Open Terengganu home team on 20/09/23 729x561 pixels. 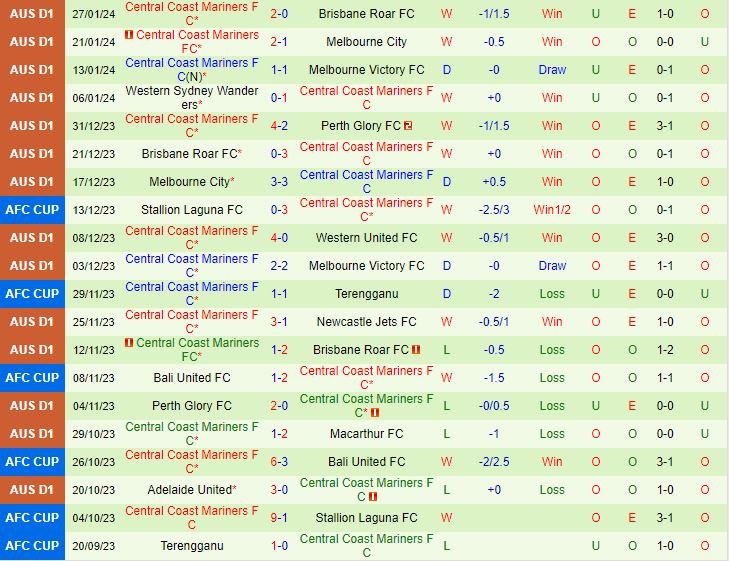[x=192, y=546]
